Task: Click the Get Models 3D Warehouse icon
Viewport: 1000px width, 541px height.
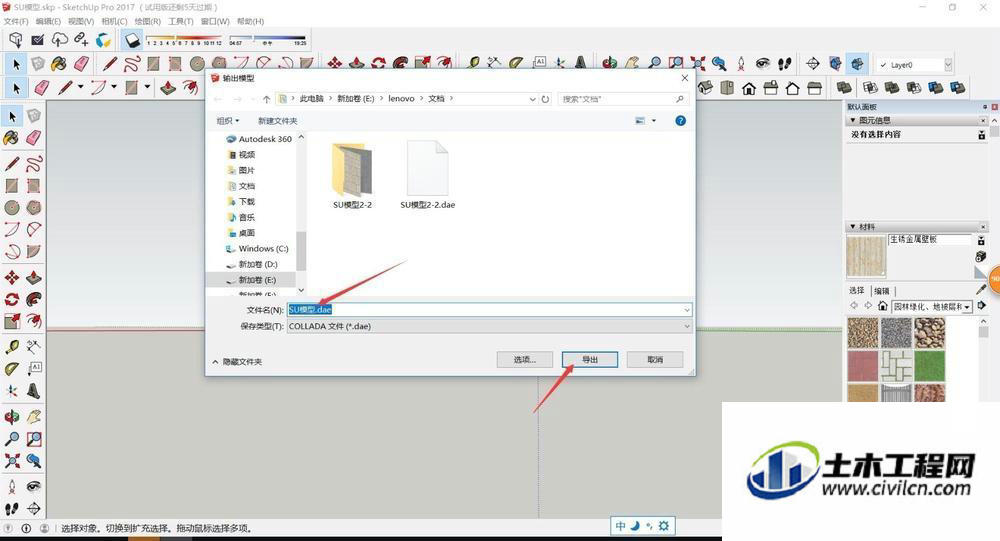Action: coord(16,40)
